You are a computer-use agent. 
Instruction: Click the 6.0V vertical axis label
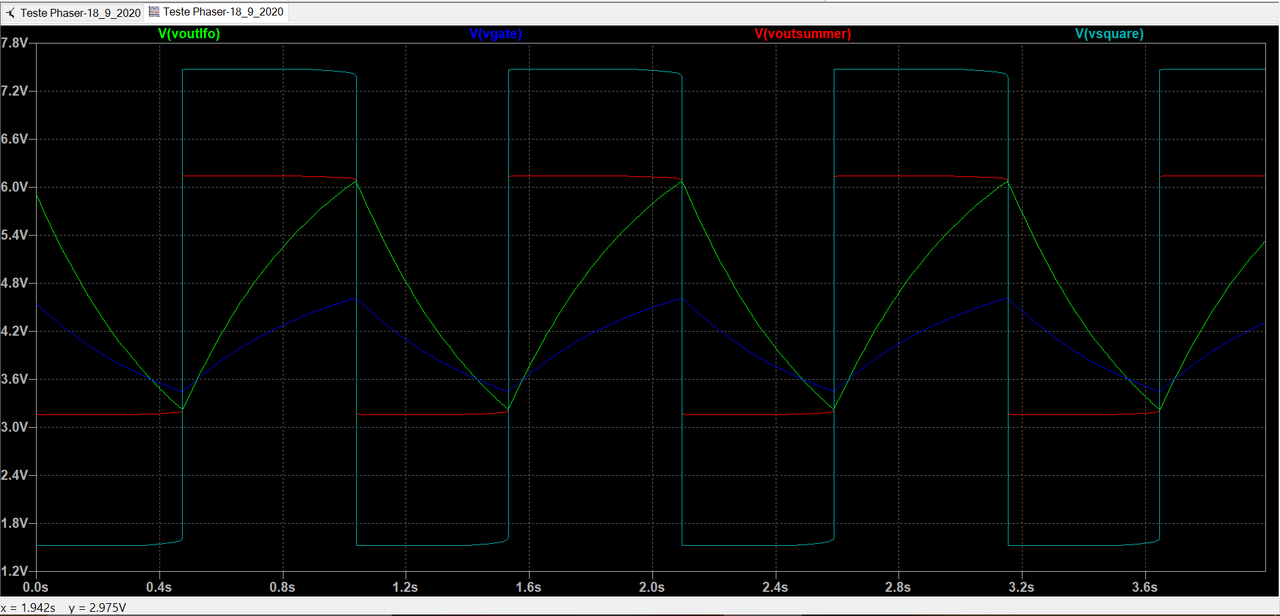(14, 187)
